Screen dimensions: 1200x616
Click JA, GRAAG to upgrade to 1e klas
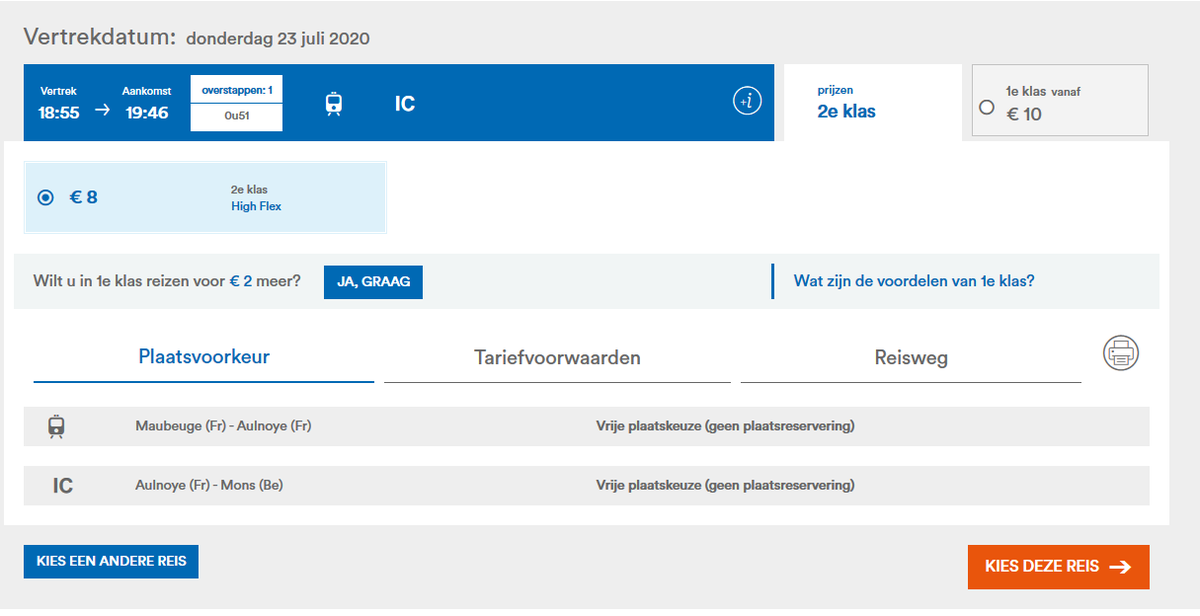pyautogui.click(x=372, y=282)
